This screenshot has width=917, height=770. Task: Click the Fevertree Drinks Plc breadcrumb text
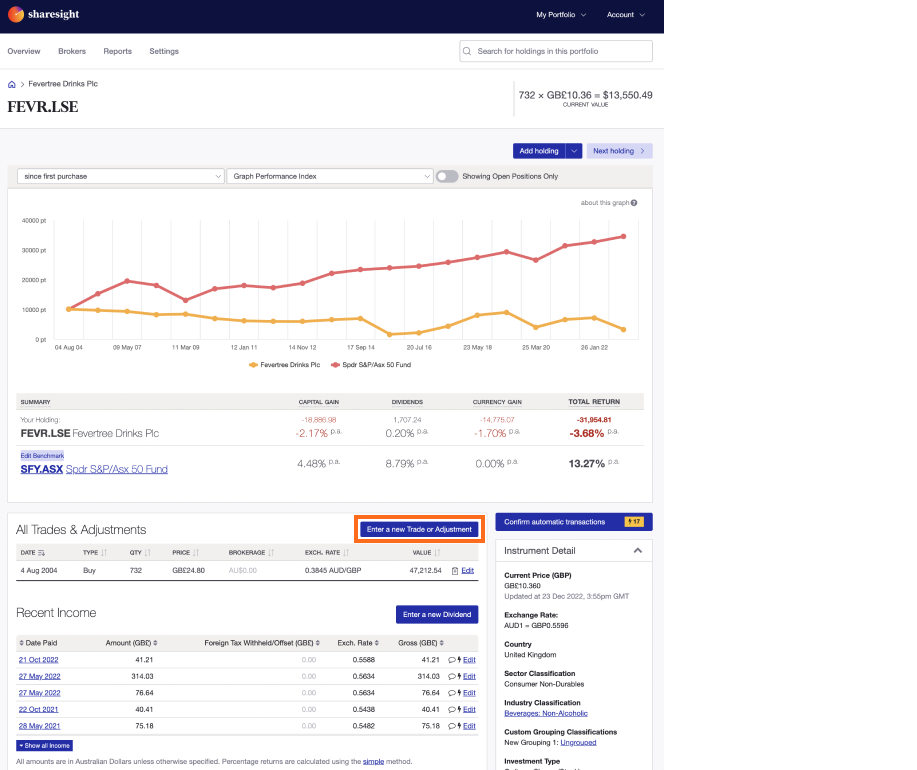pos(63,84)
